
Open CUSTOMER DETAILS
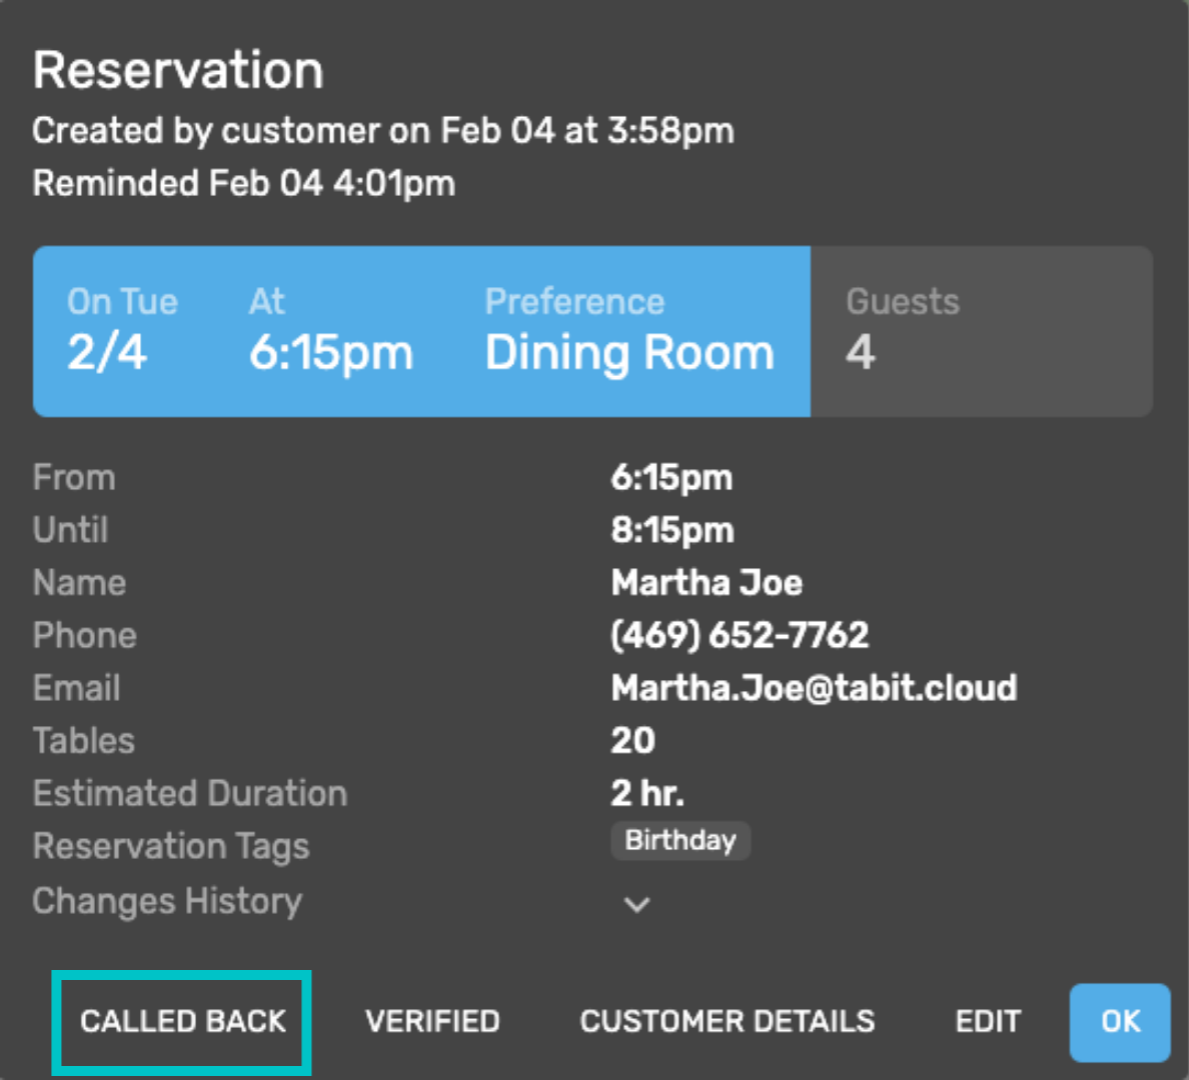727,1022
